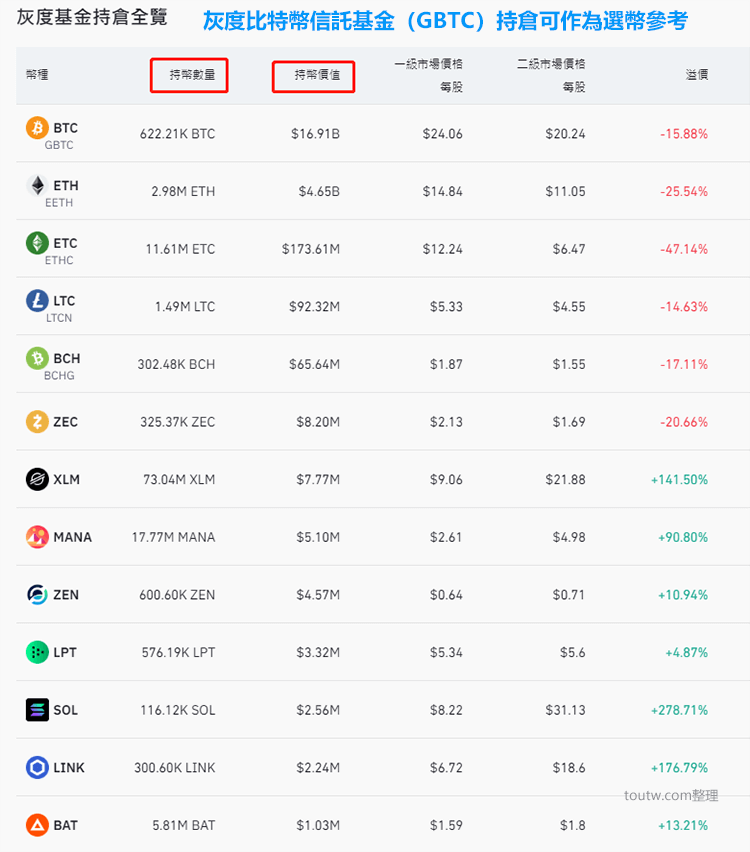Click the 幣種 column header
This screenshot has height=852, width=750.
click(x=37, y=74)
